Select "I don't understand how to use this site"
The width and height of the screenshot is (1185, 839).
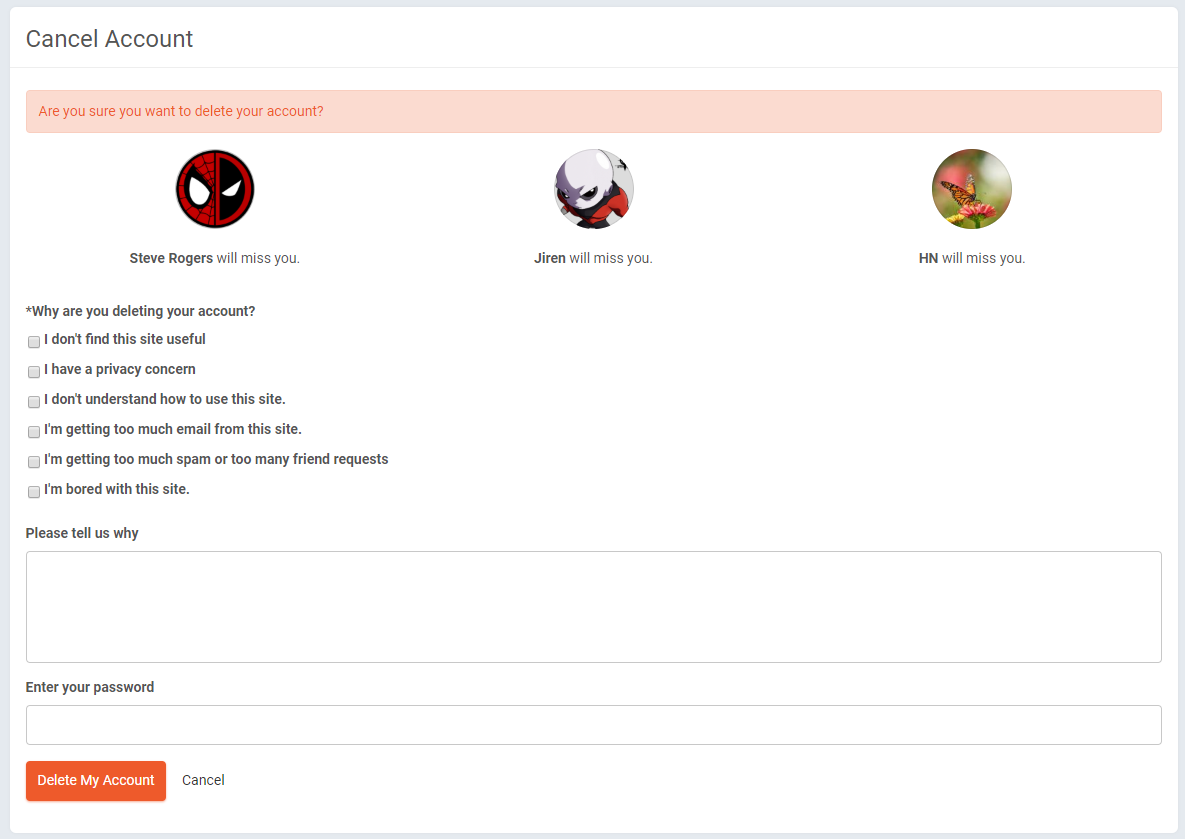[x=34, y=401]
